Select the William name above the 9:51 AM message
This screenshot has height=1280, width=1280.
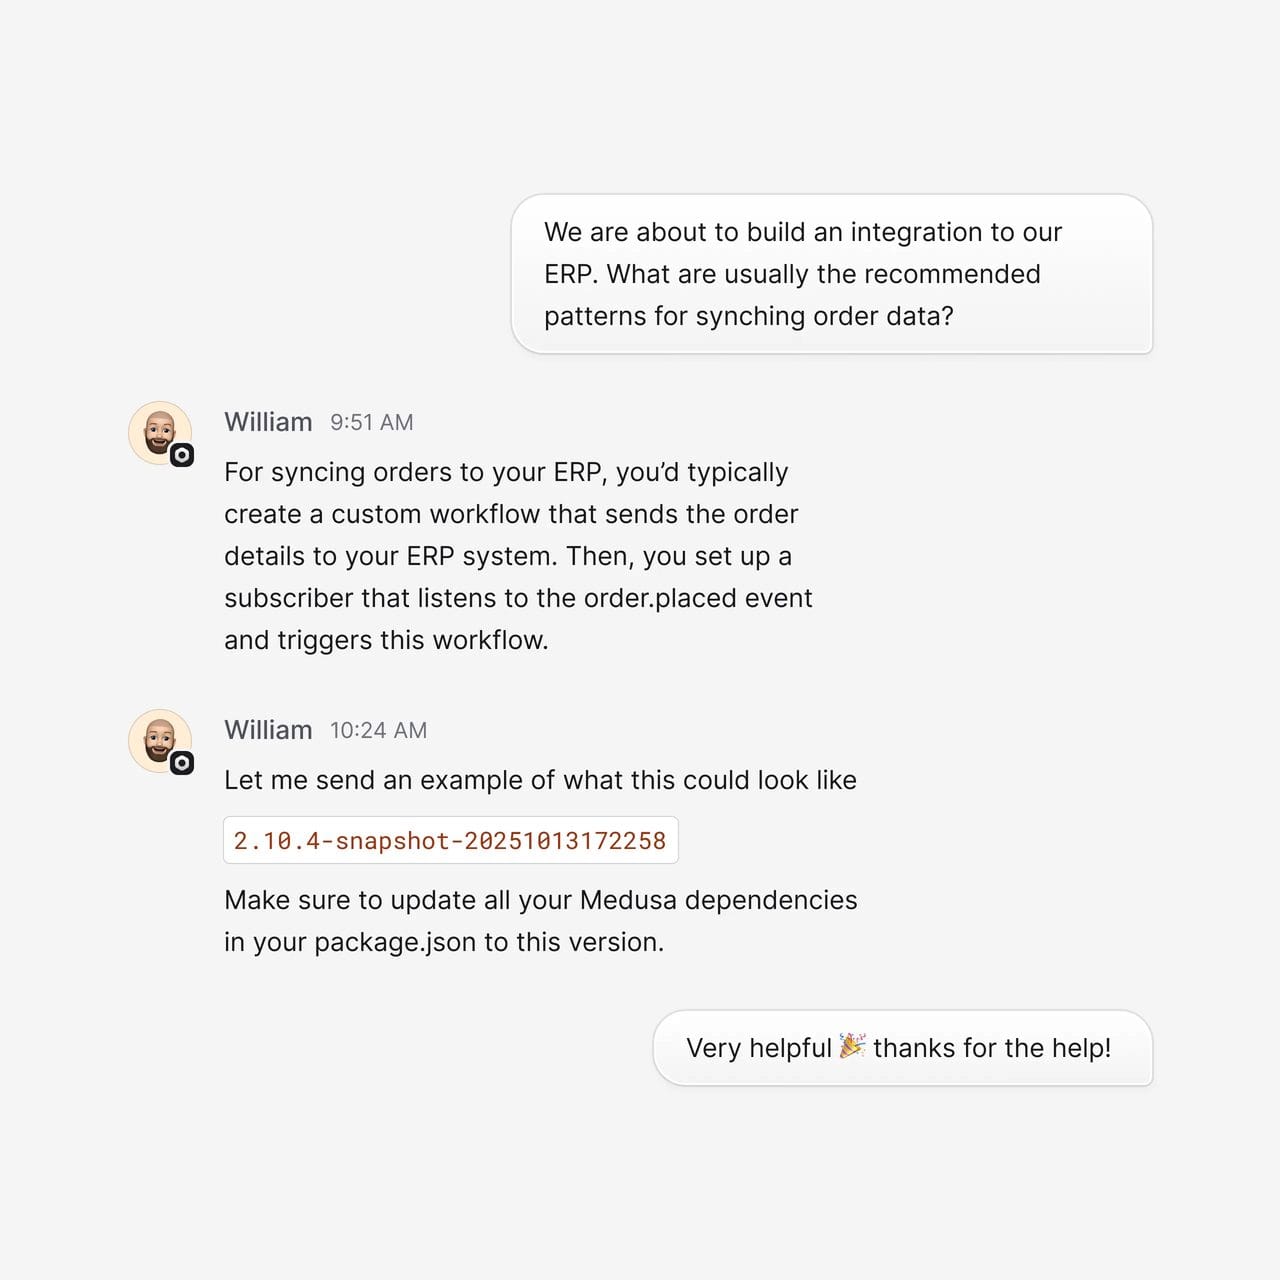(268, 422)
